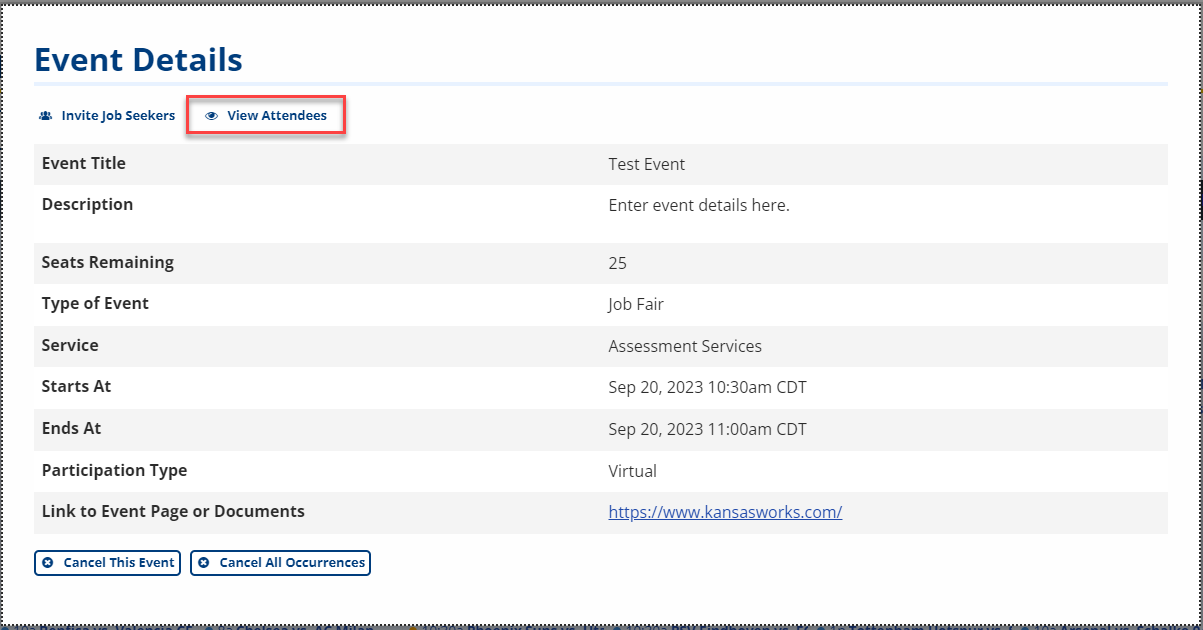The height and width of the screenshot is (630, 1203).
Task: Click the Assessment Services service value
Action: [684, 346]
